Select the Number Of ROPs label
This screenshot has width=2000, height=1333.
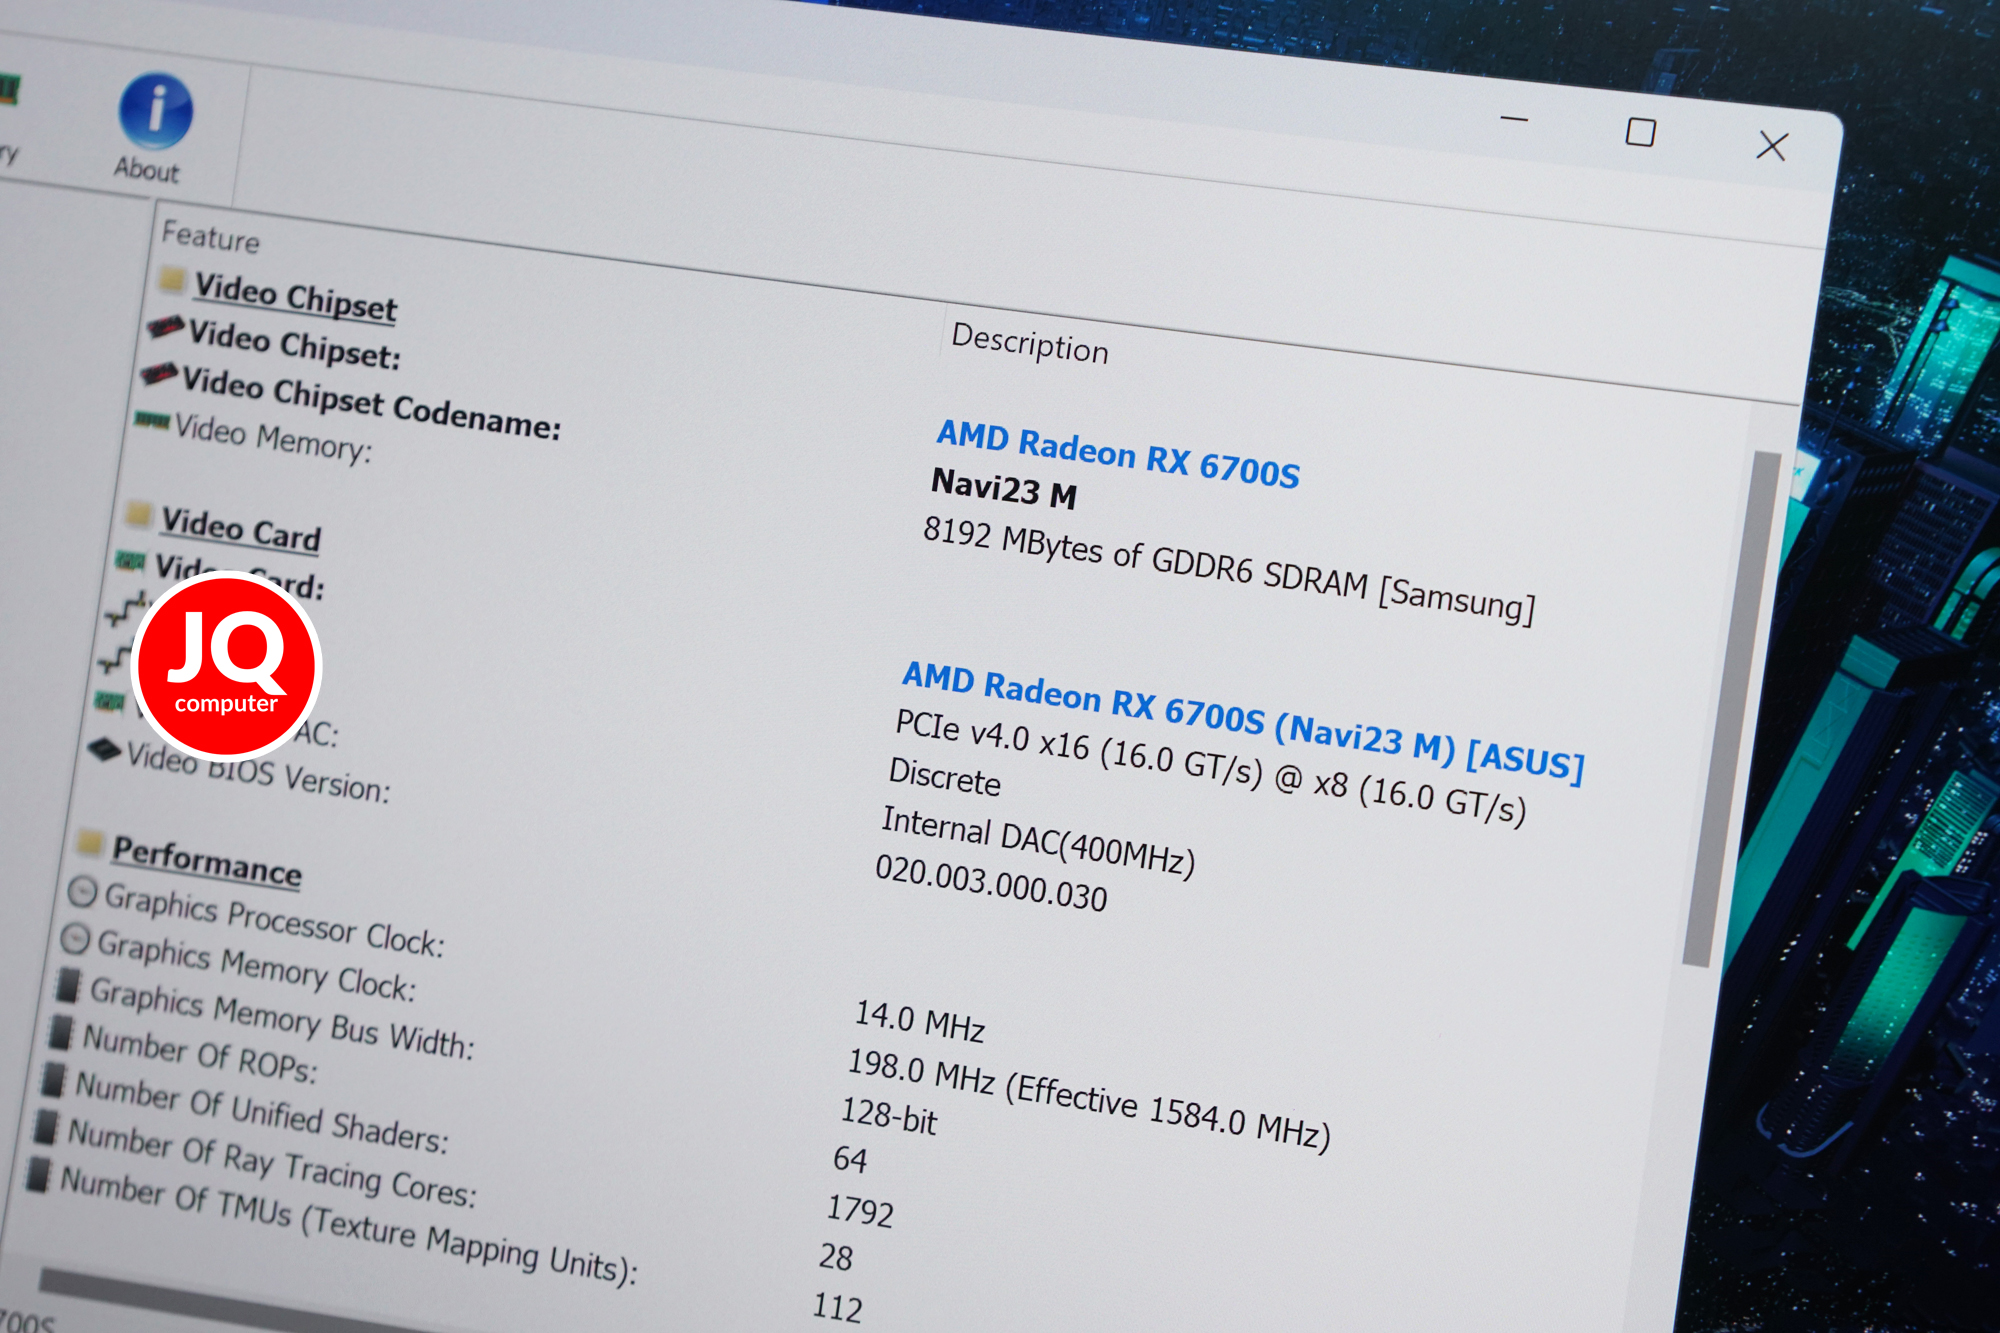coord(200,1053)
